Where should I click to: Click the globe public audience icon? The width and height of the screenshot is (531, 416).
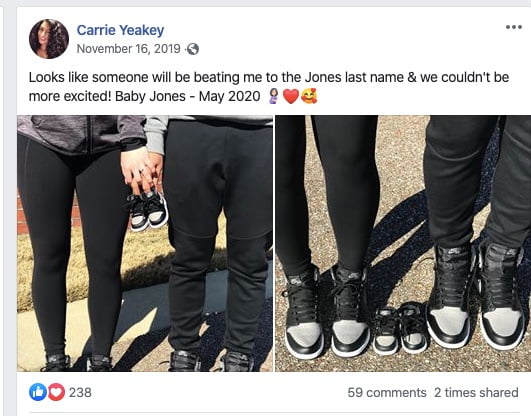pos(193,49)
